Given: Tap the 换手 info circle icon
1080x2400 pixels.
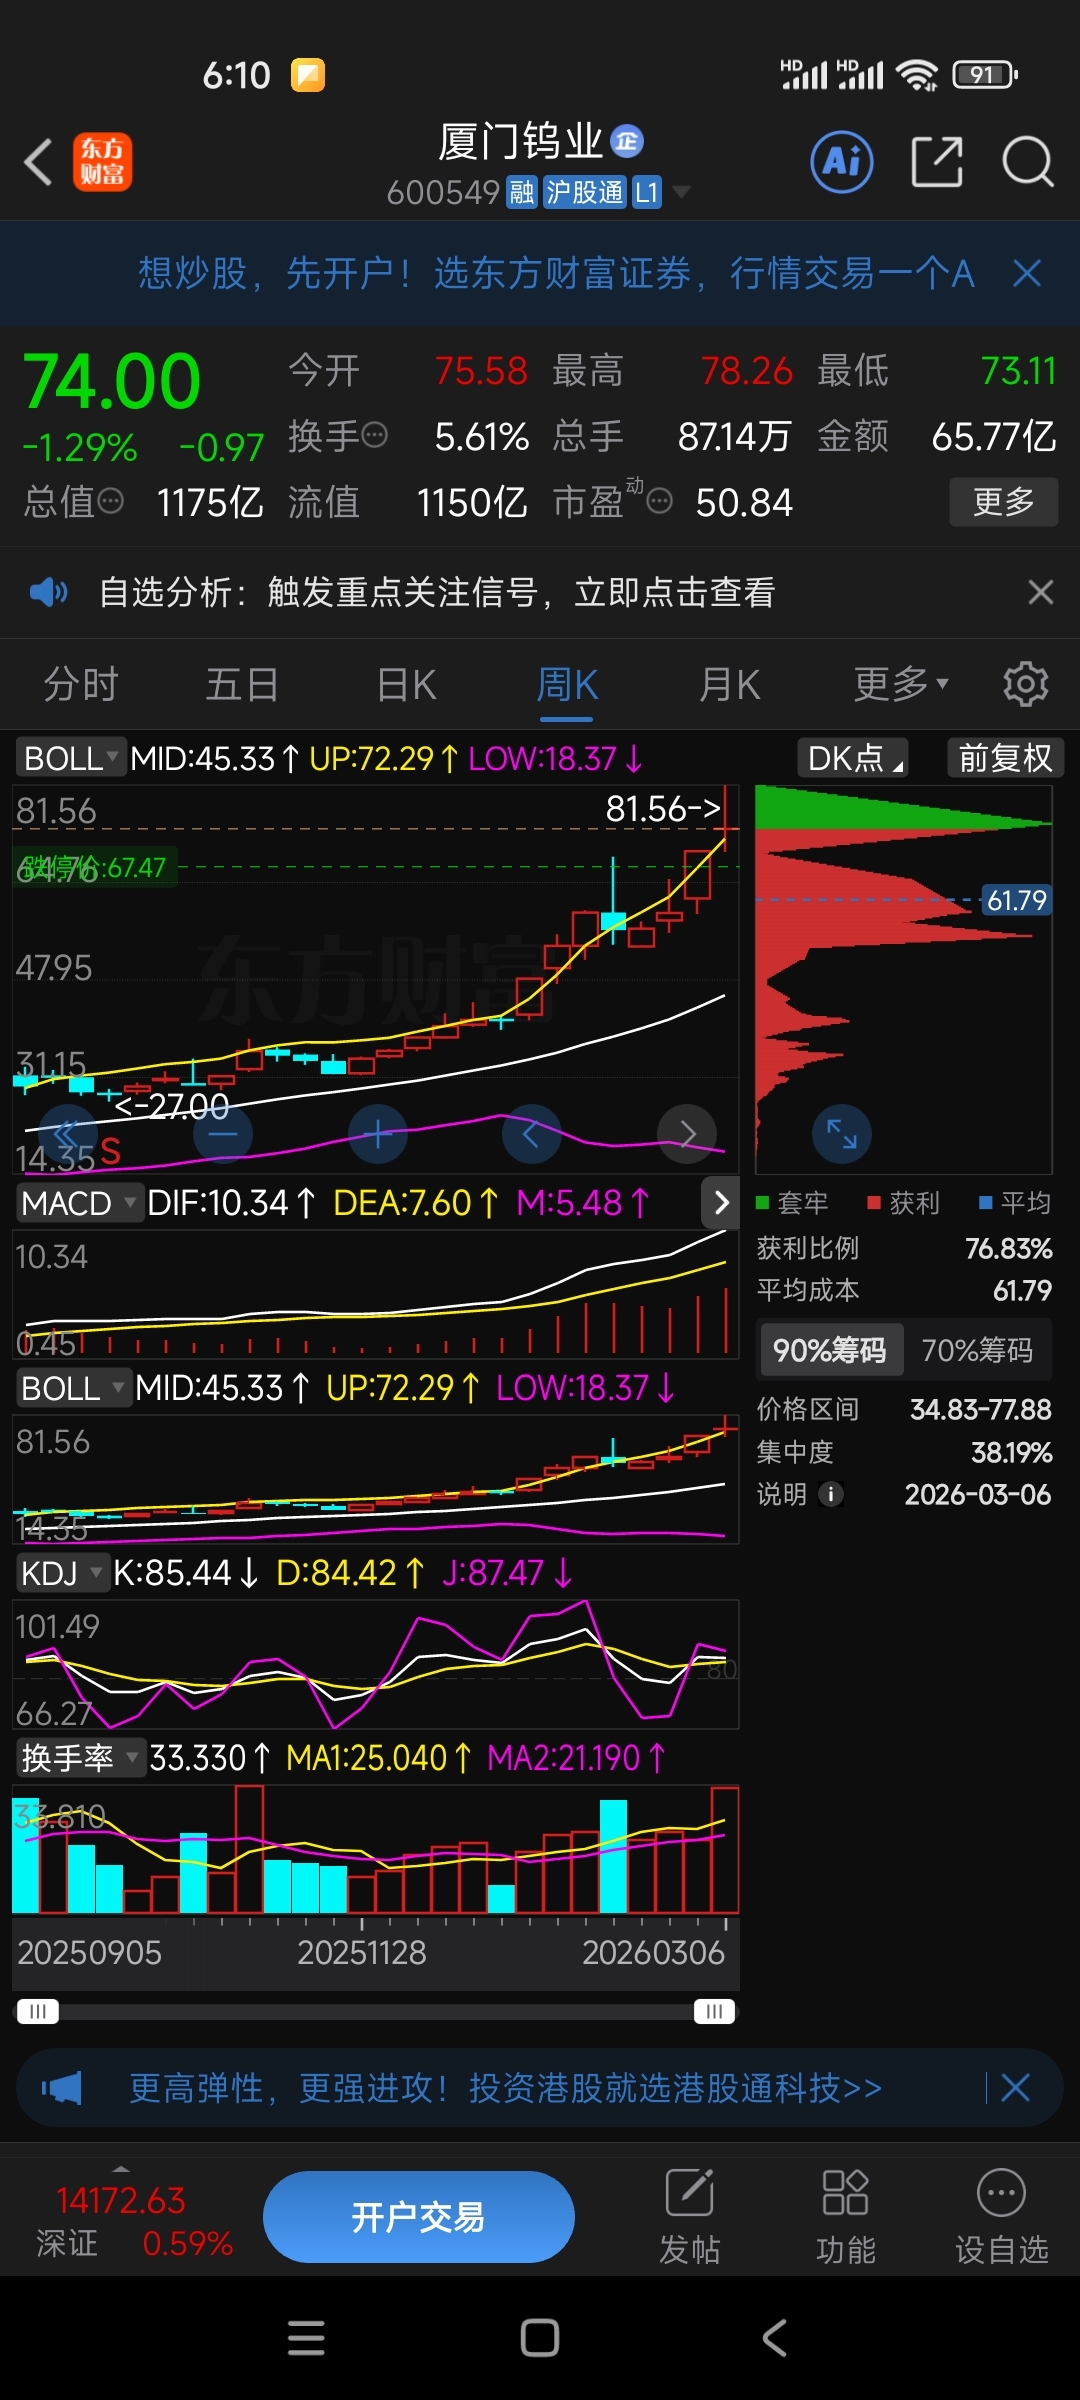Looking at the screenshot, I should tap(374, 435).
